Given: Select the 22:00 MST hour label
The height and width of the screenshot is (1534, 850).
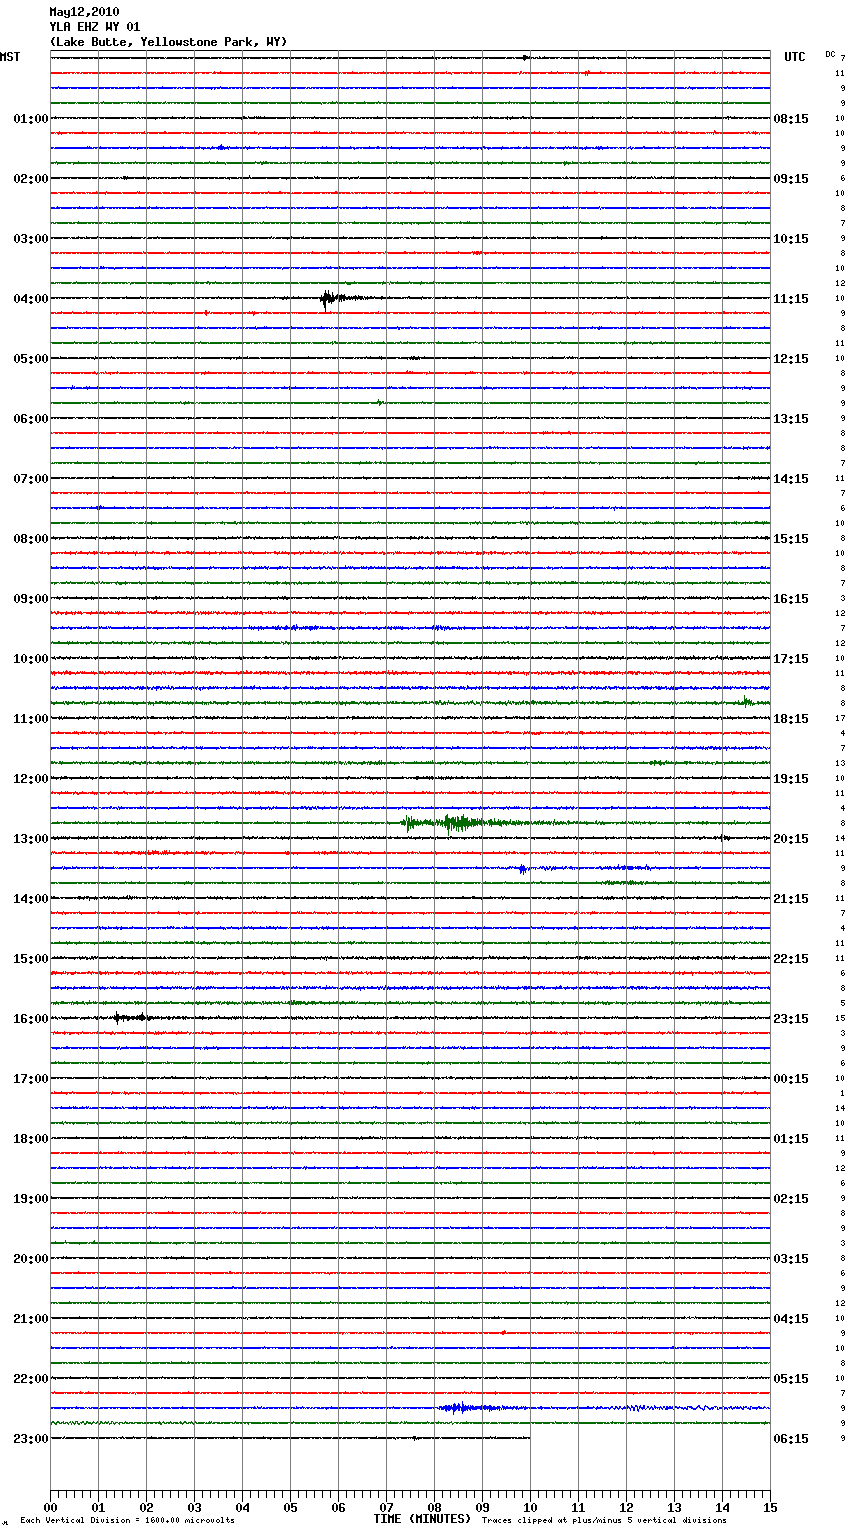Looking at the screenshot, I should click(x=30, y=1379).
